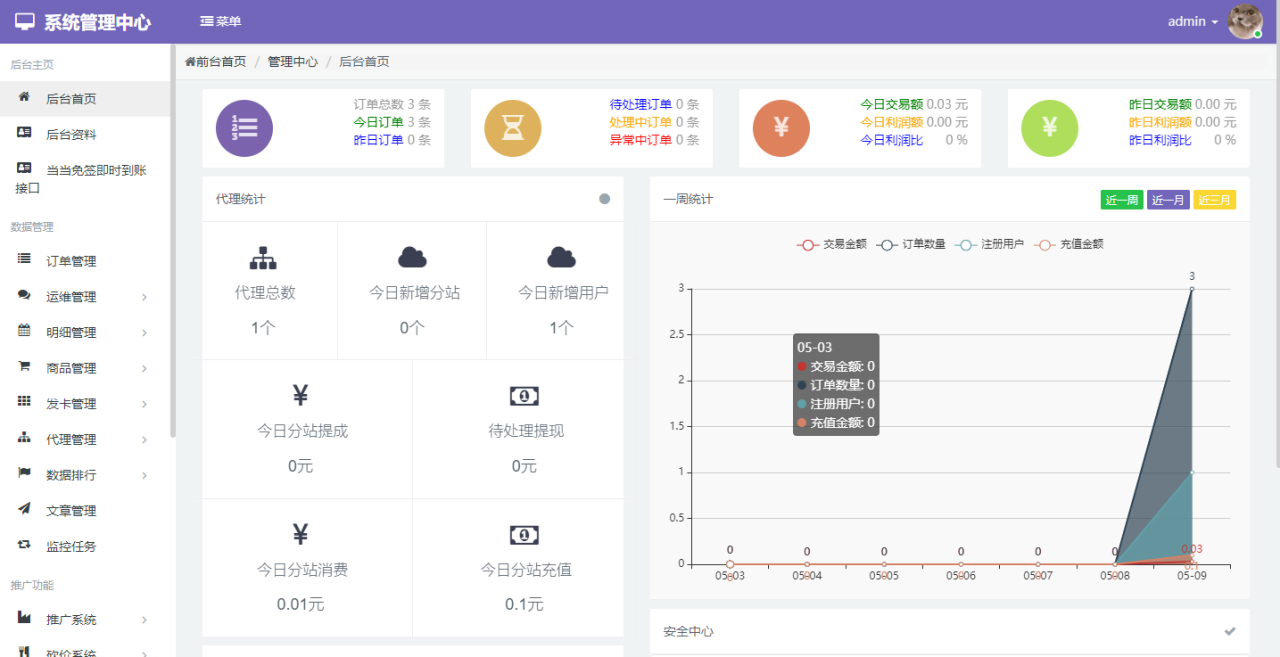Click the admin avatar picture
Viewport: 1280px width, 657px height.
click(x=1245, y=21)
